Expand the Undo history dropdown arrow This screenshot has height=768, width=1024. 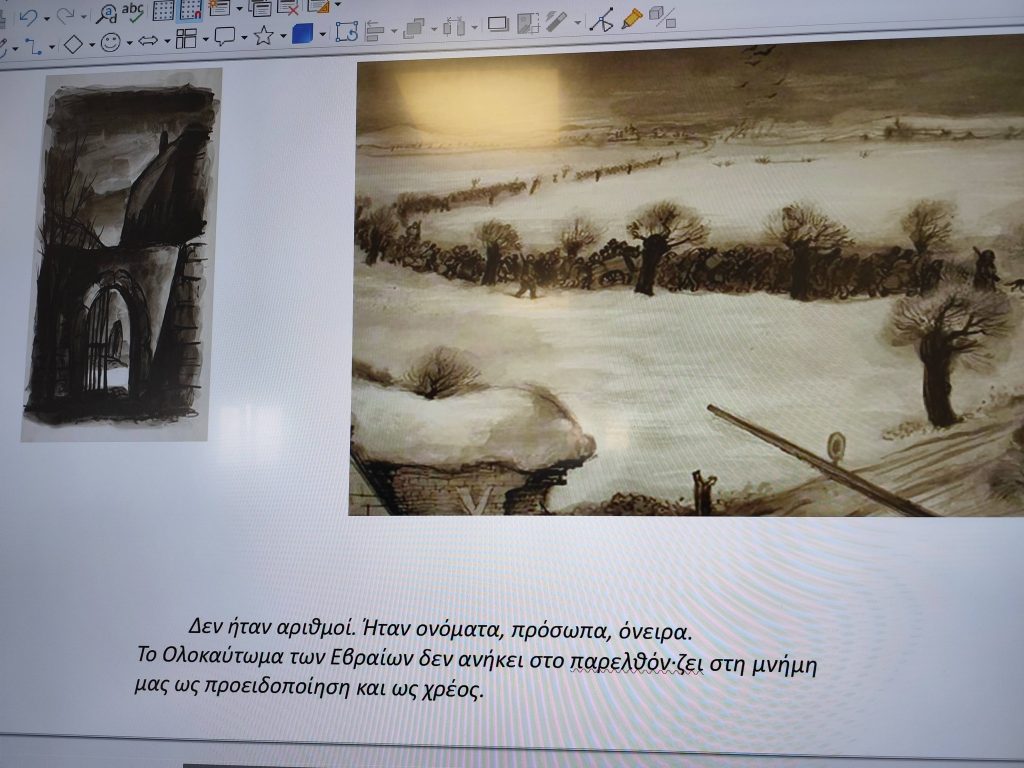(x=45, y=18)
